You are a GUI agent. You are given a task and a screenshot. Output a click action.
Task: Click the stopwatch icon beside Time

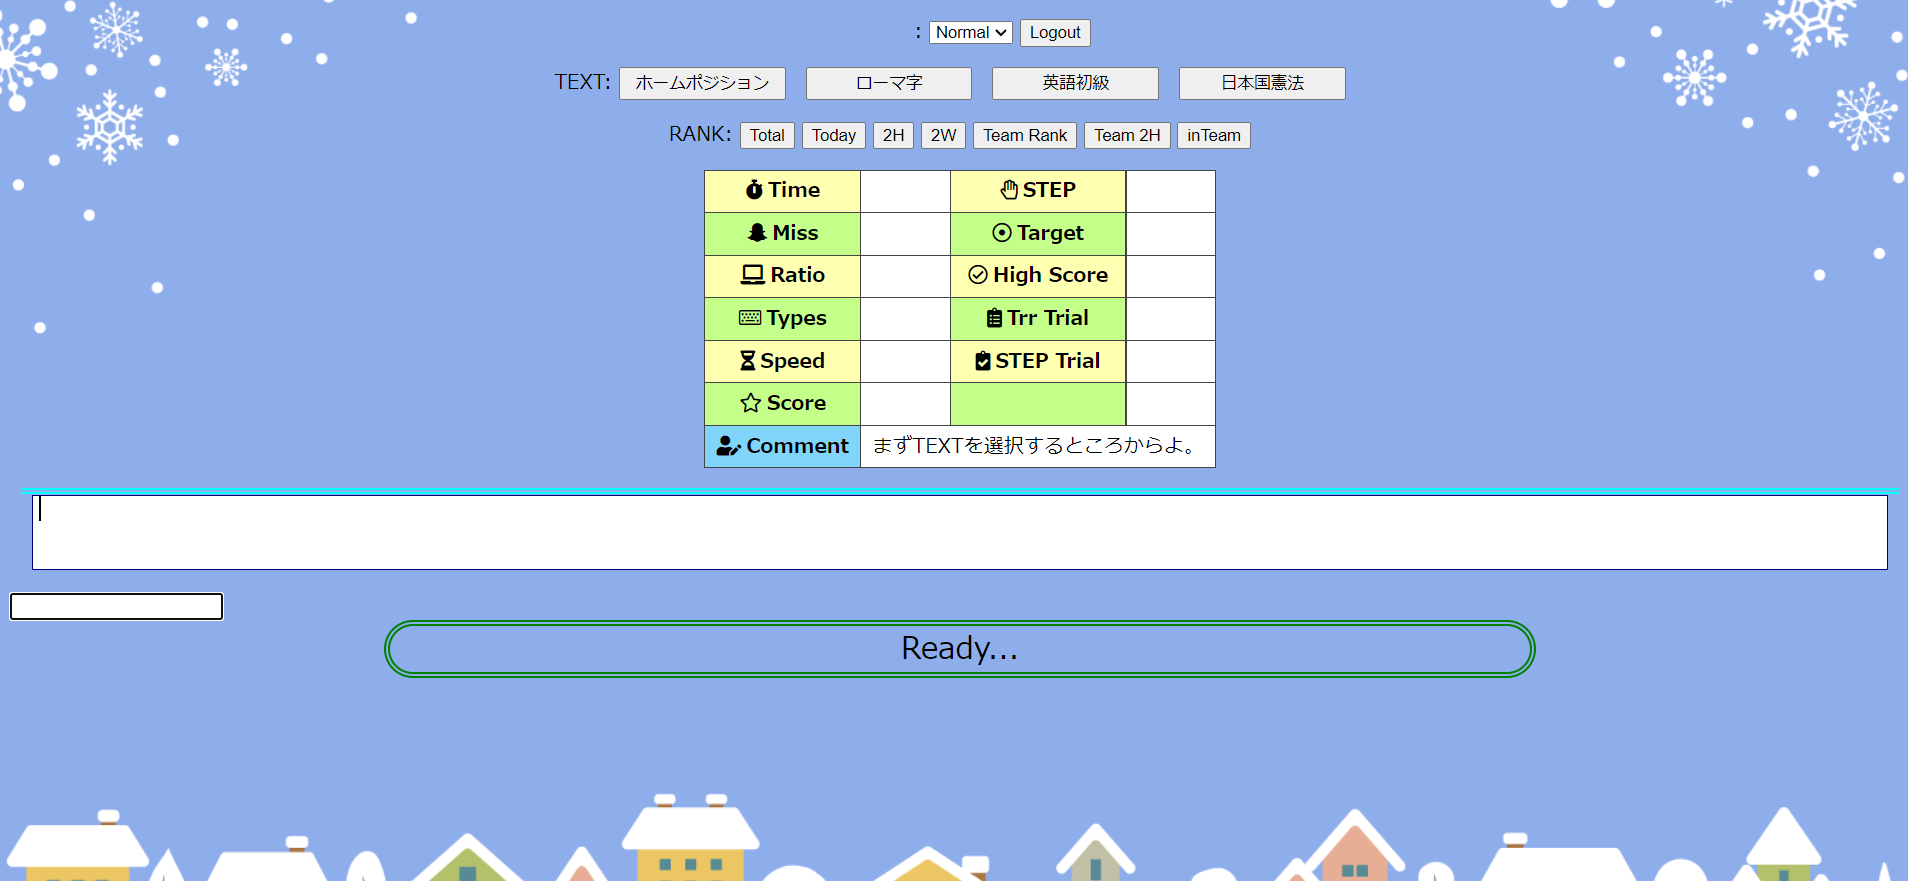(754, 190)
